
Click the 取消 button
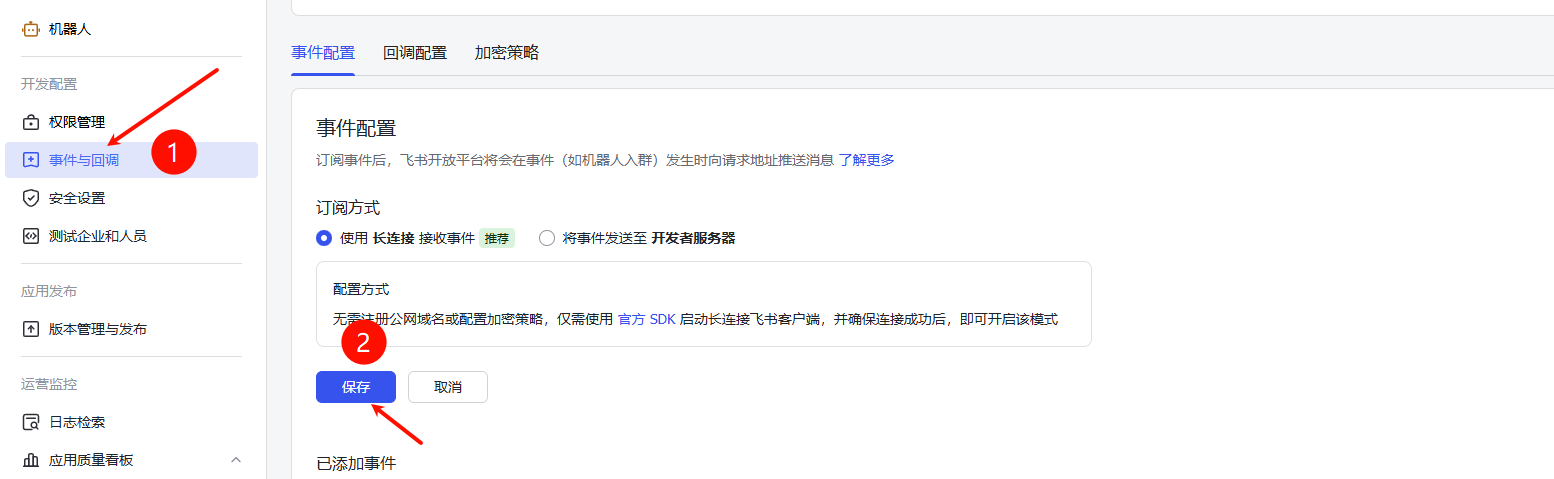tap(448, 387)
